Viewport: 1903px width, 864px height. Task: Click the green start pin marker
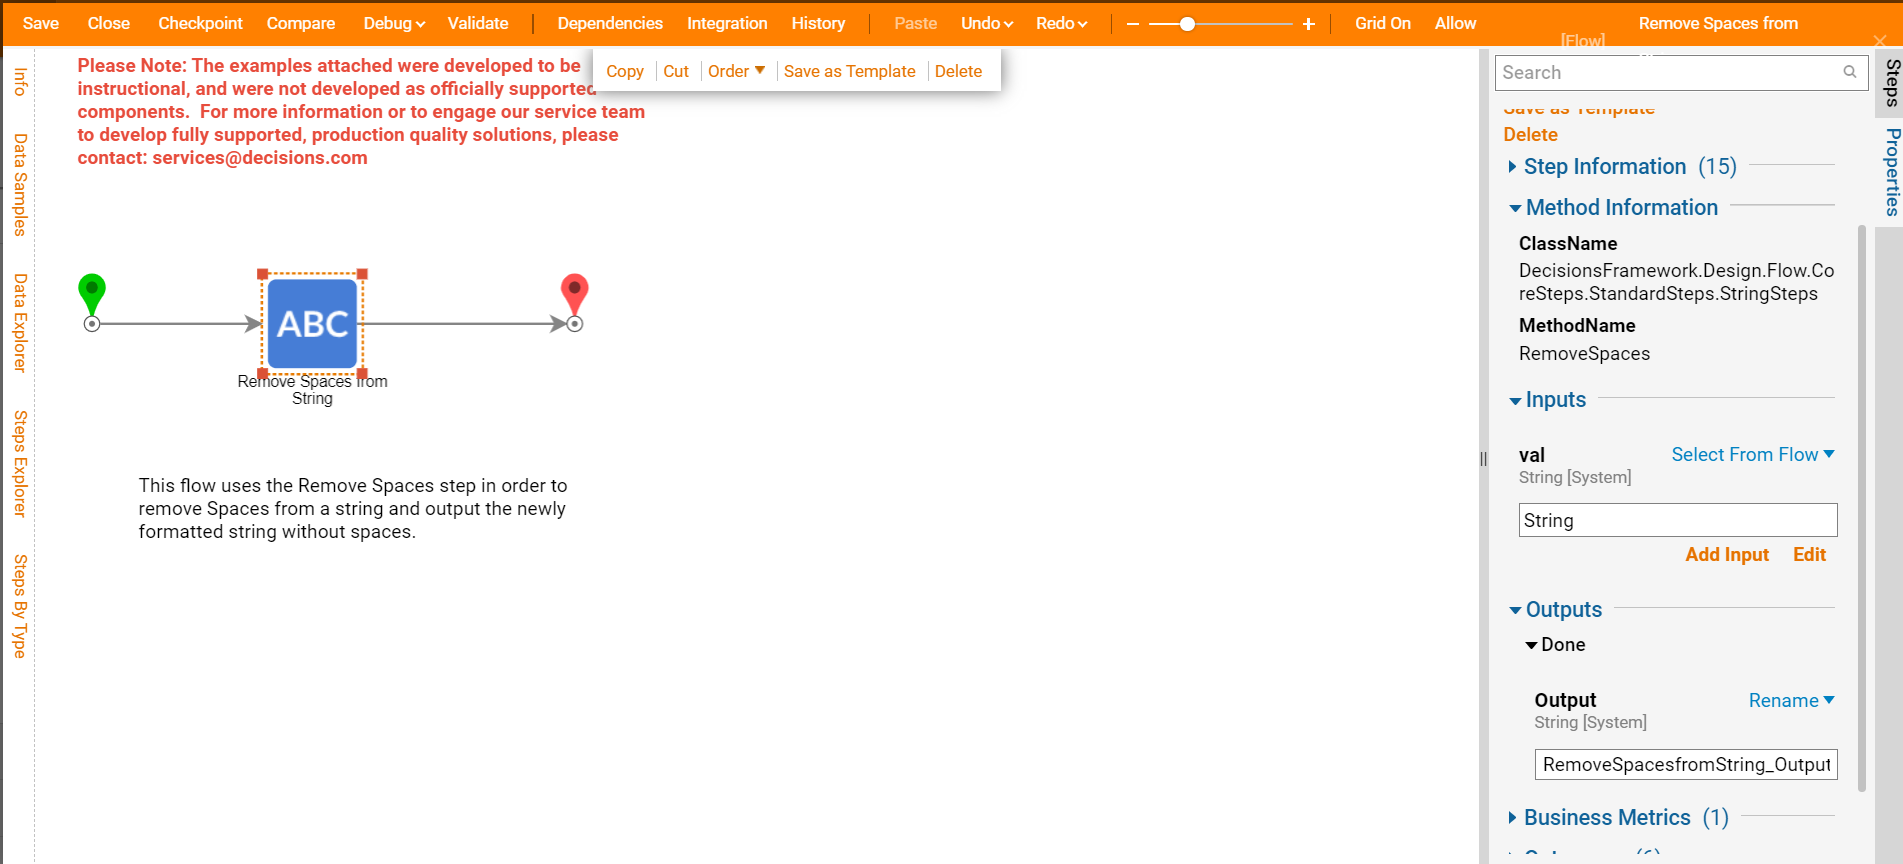(92, 293)
